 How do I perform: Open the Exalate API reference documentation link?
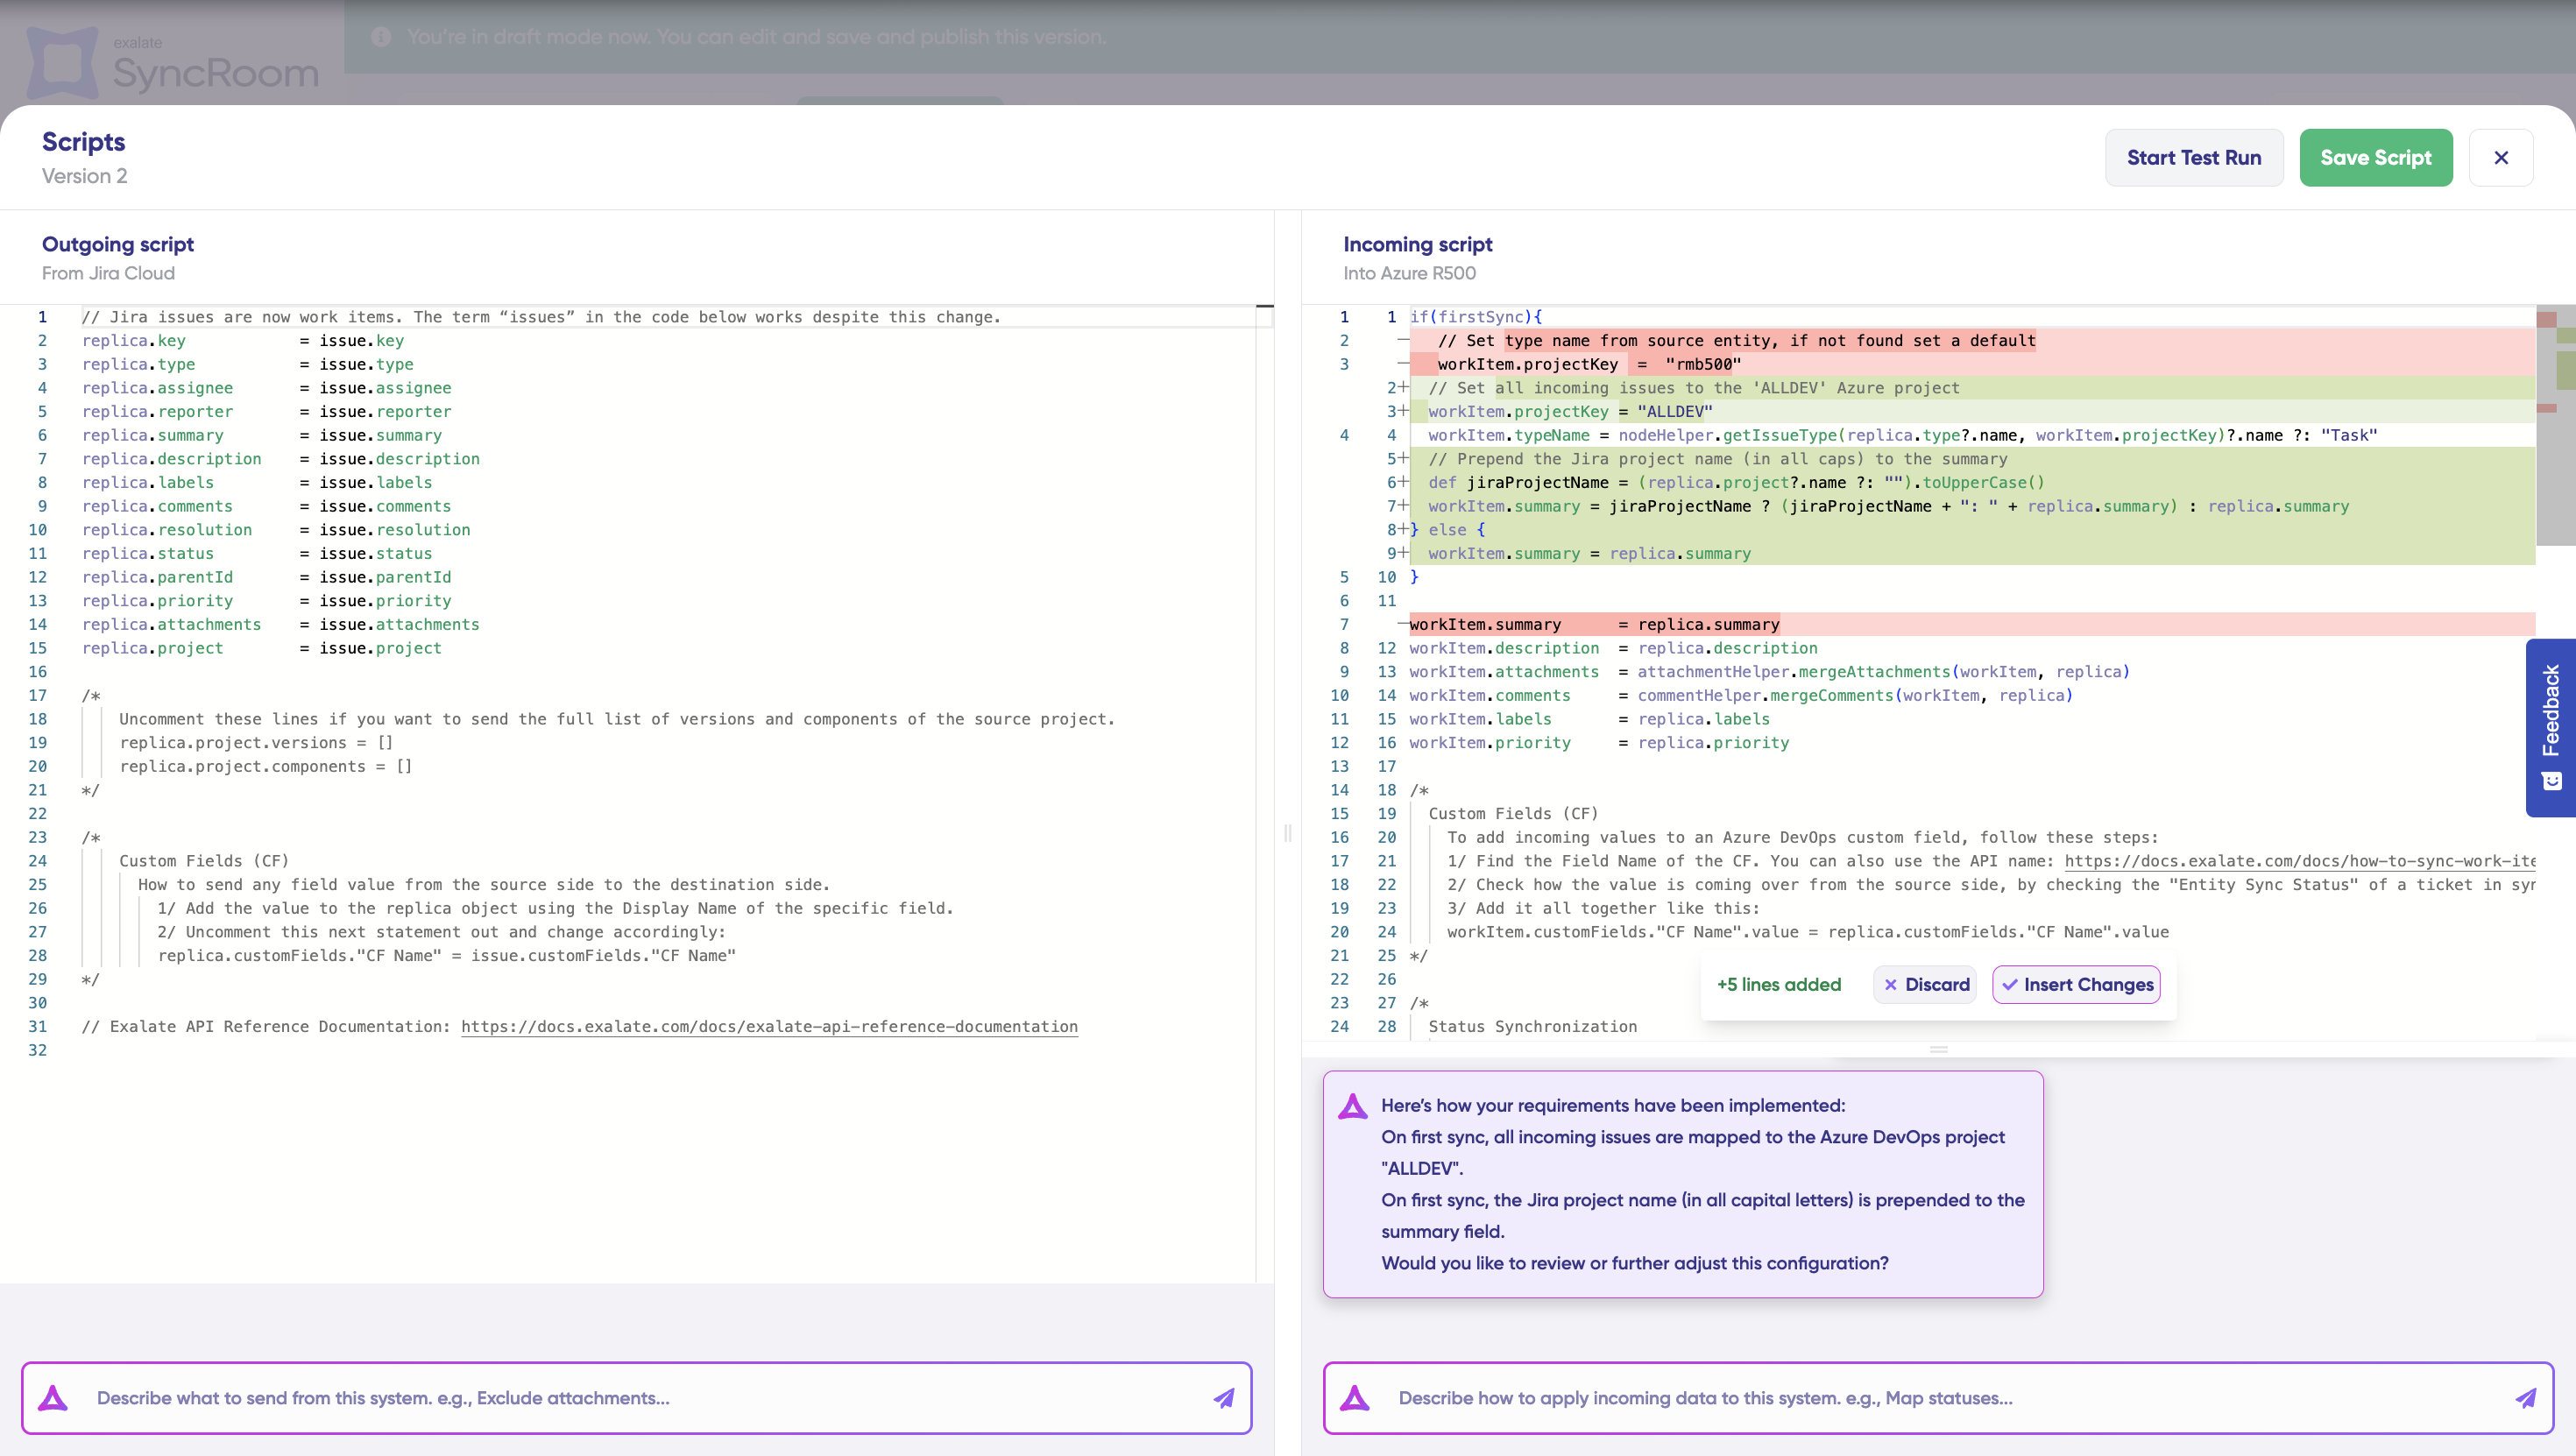[769, 1026]
